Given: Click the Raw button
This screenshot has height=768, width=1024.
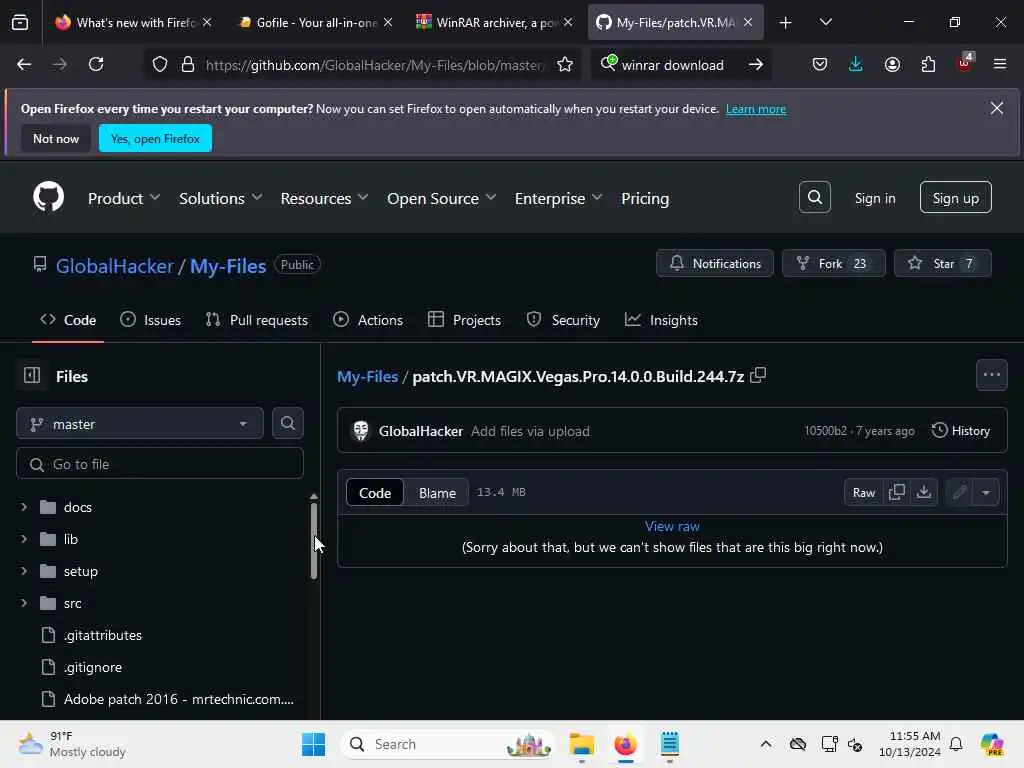Looking at the screenshot, I should coord(863,492).
